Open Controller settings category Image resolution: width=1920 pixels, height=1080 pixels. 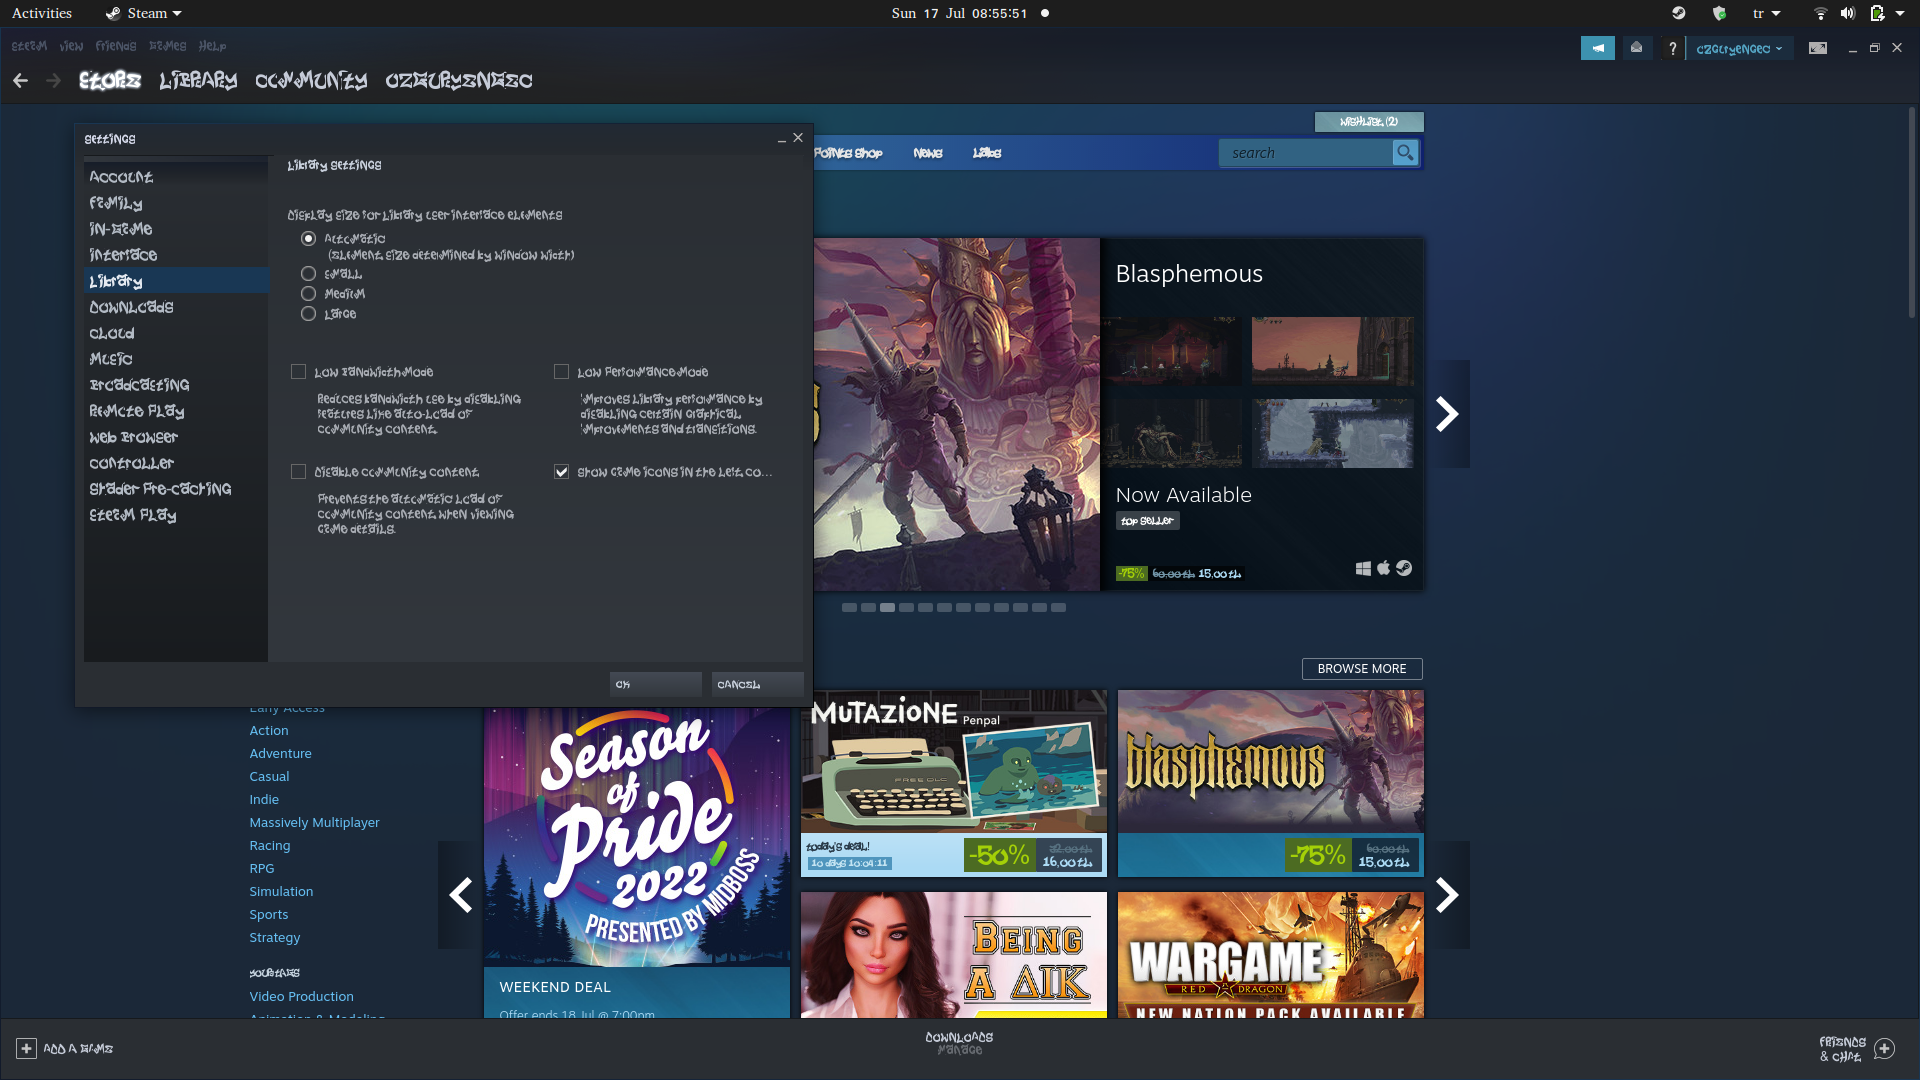coord(176,463)
